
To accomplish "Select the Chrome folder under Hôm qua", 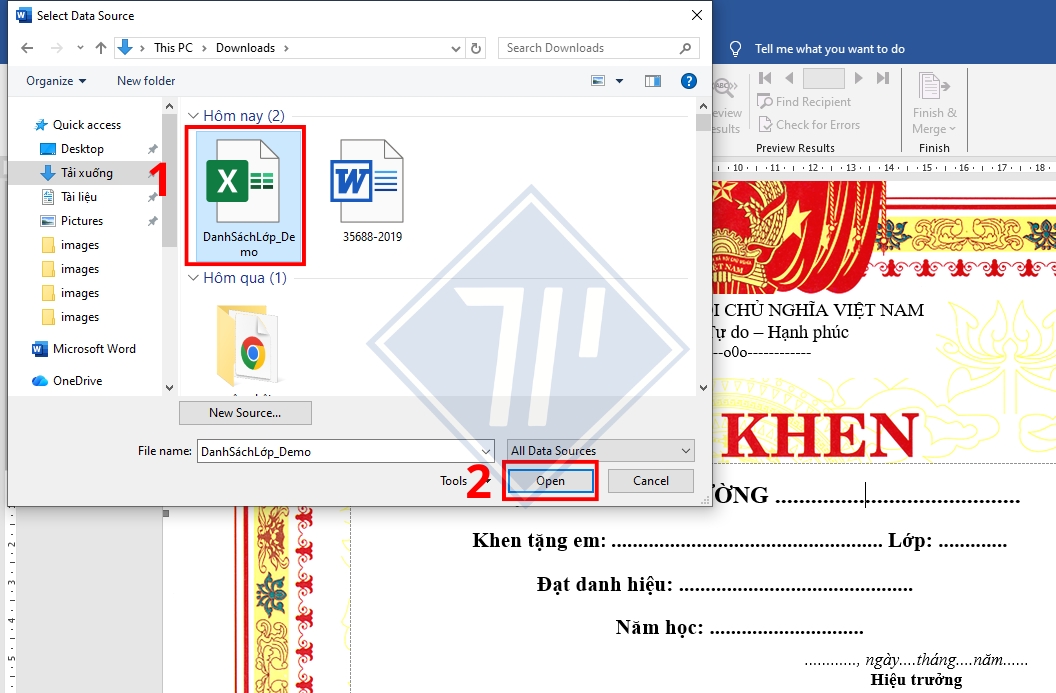I will tap(249, 346).
